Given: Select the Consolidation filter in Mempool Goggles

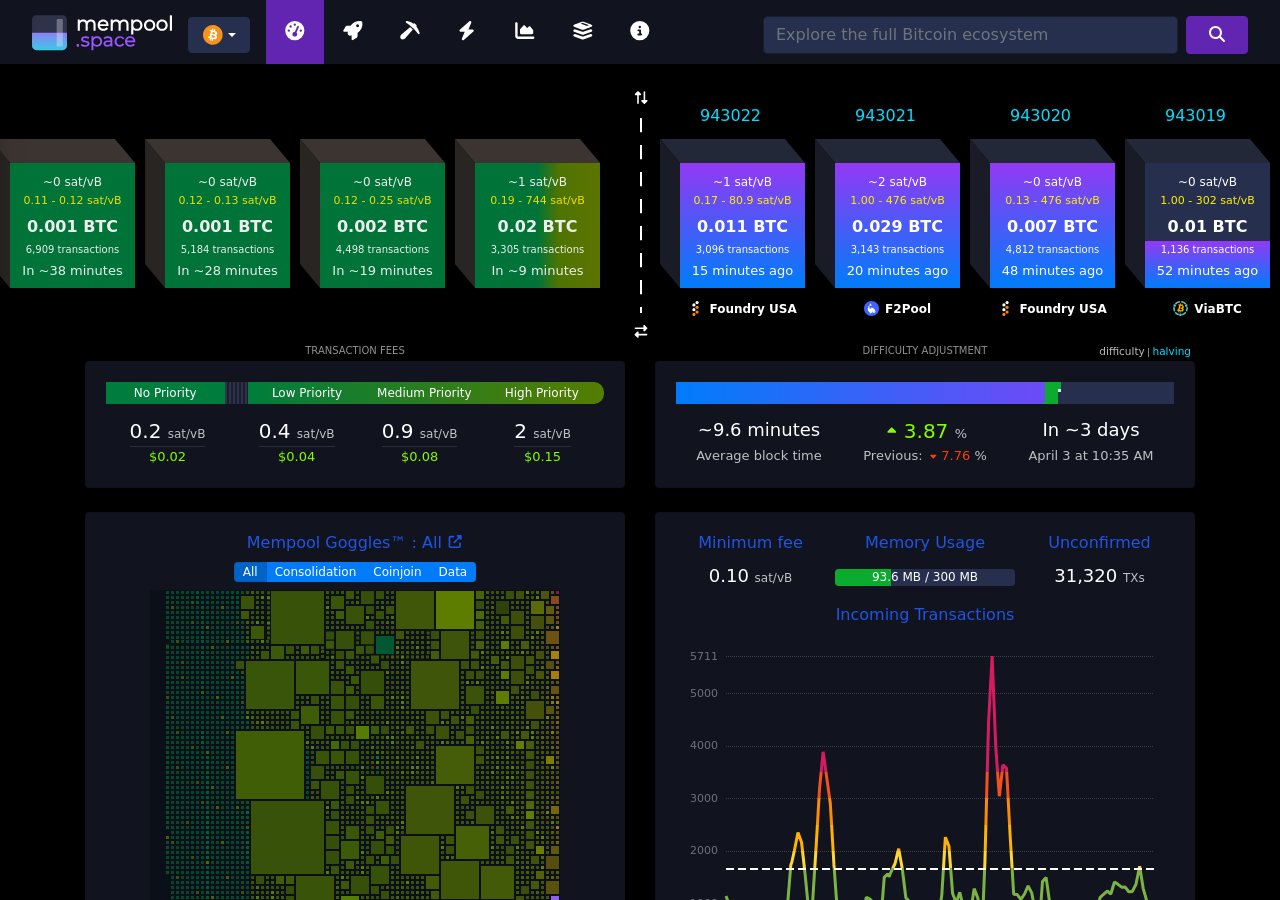Looking at the screenshot, I should [315, 571].
